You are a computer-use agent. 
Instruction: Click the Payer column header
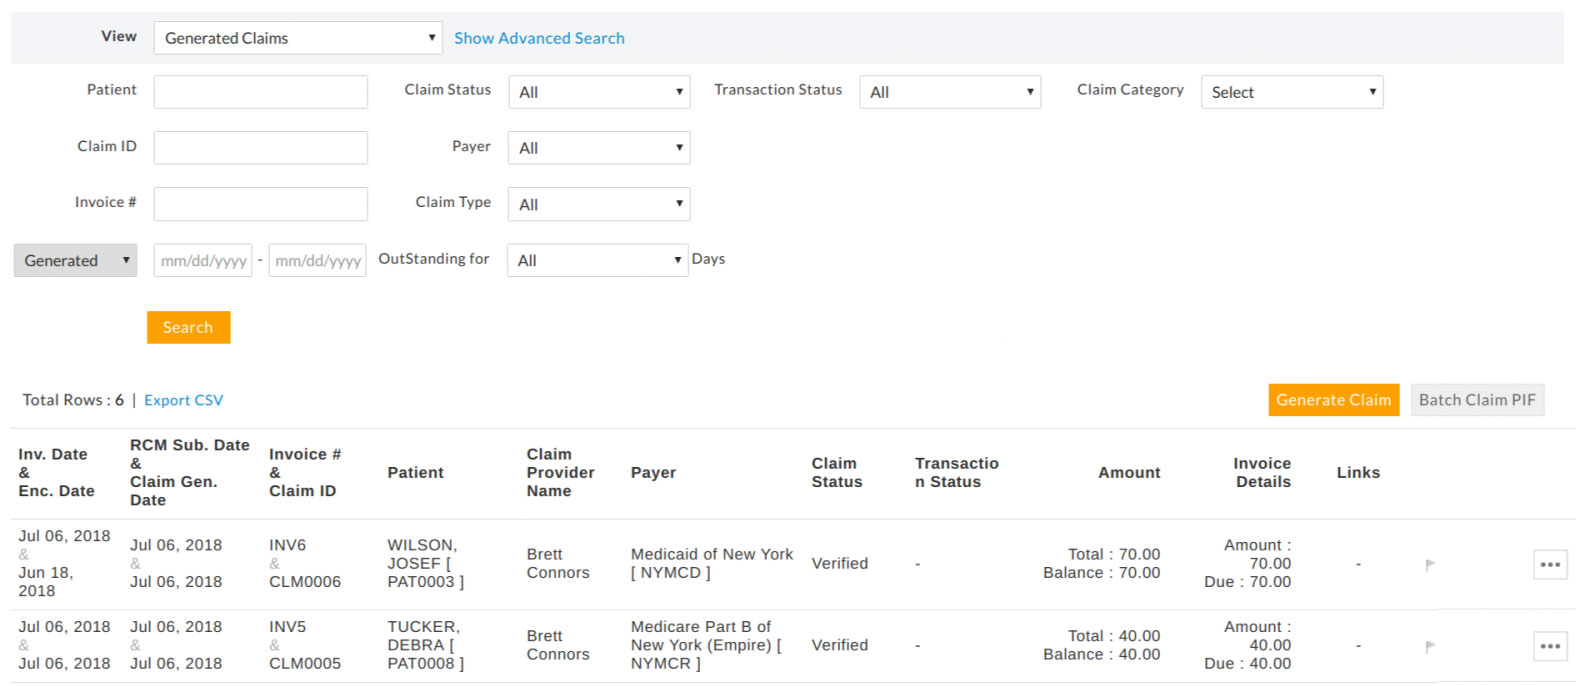pyautogui.click(x=653, y=473)
